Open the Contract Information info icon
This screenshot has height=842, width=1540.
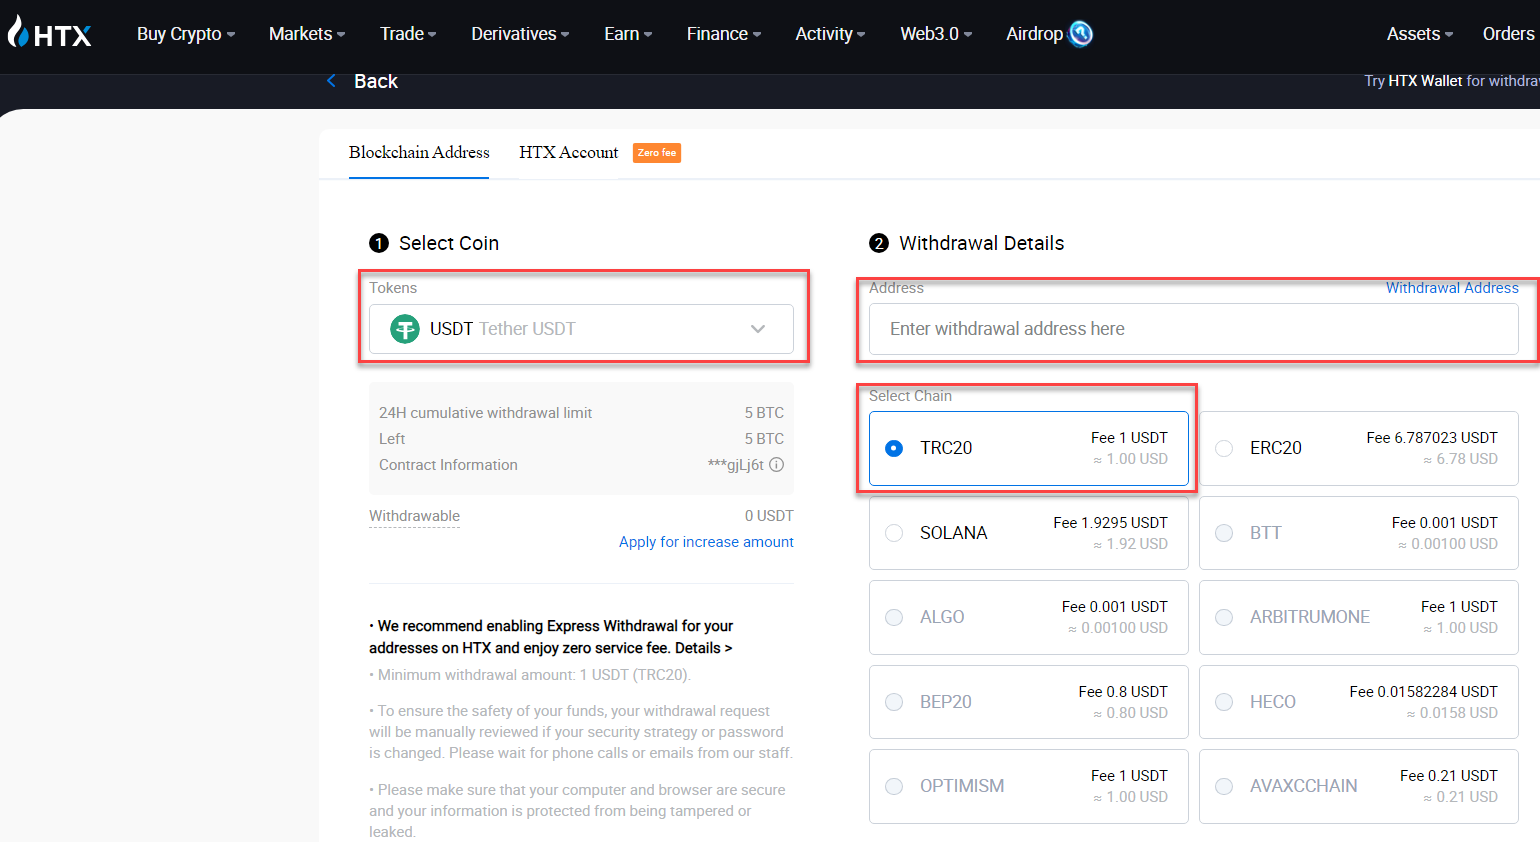777,465
